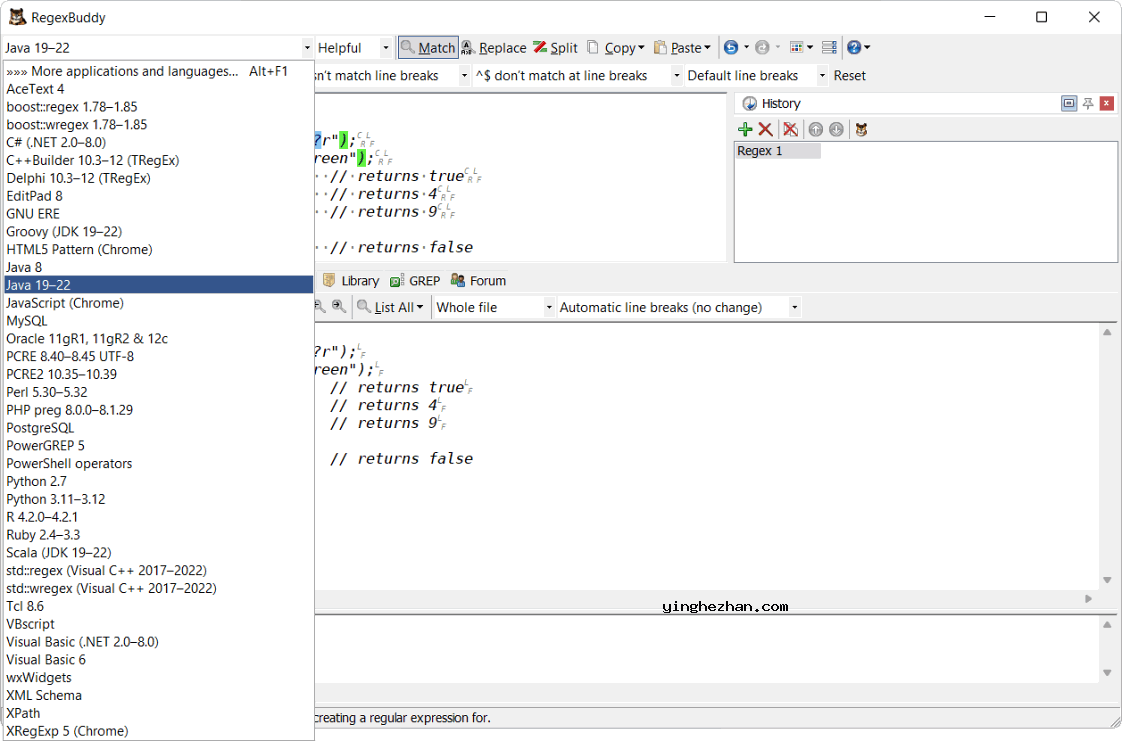Select 'PHP preg 8.0.0–8.1.29' option
Image resolution: width=1122 pixels, height=741 pixels.
pyautogui.click(x=159, y=410)
